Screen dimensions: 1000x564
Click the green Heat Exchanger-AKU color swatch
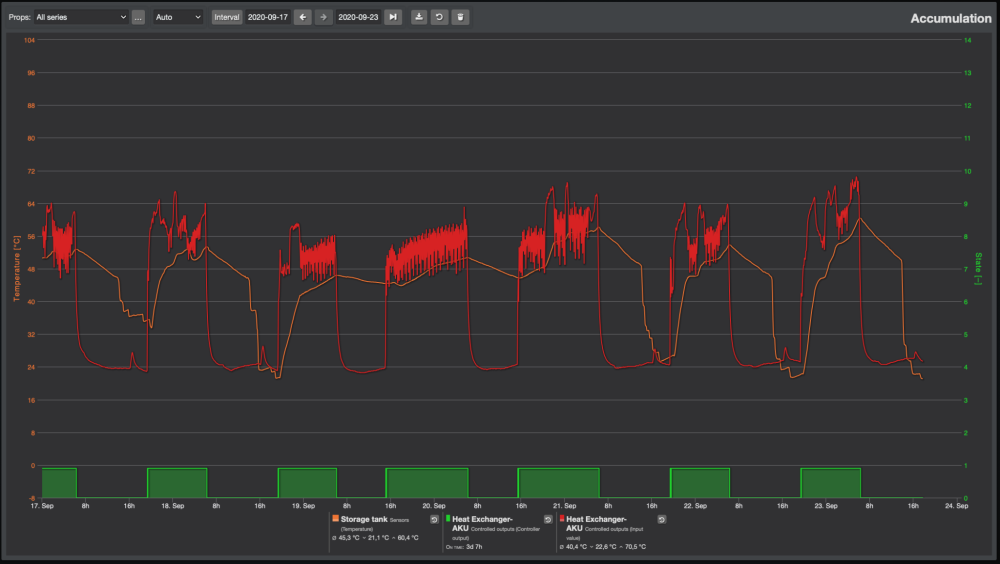tap(448, 519)
